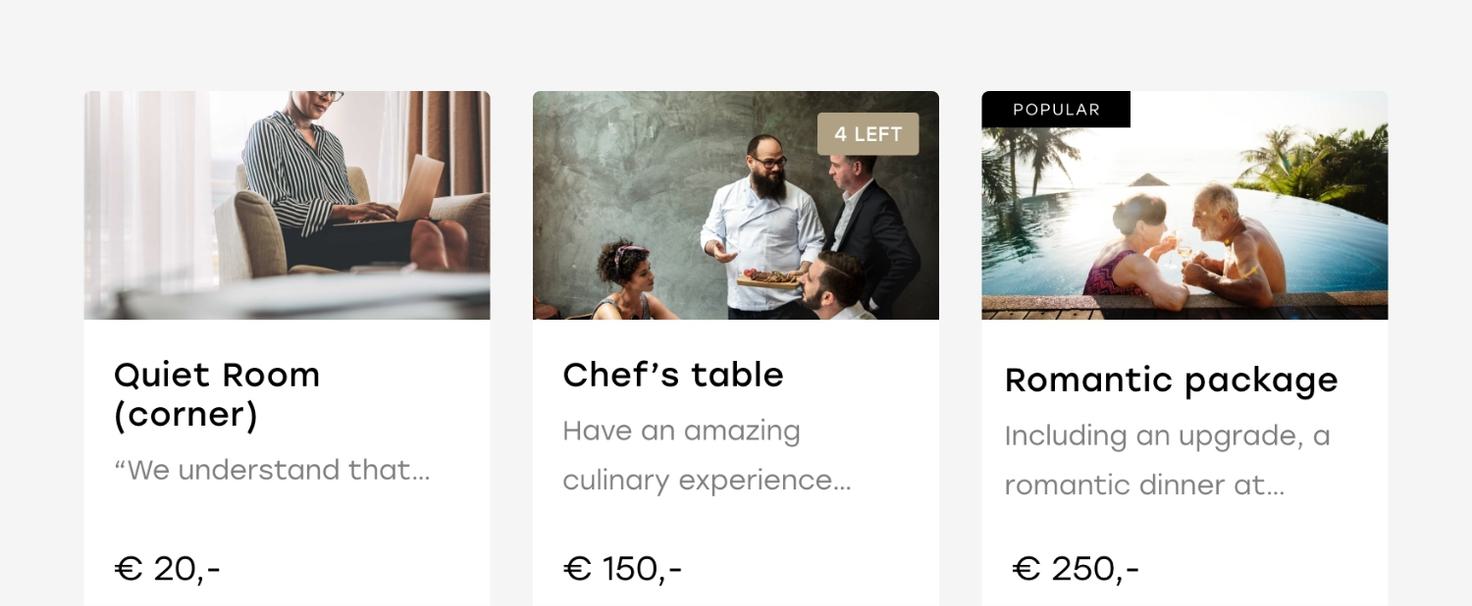Open the Quiet Room laptop photo
The width and height of the screenshot is (1472, 606).
(x=287, y=205)
